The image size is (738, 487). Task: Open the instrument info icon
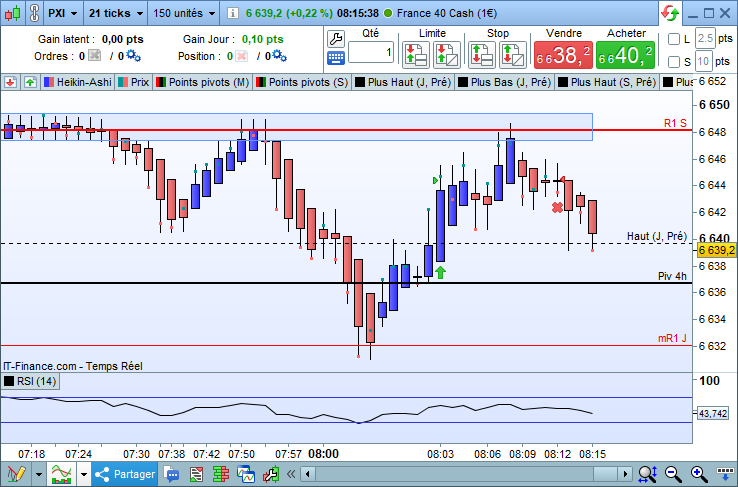coord(233,13)
